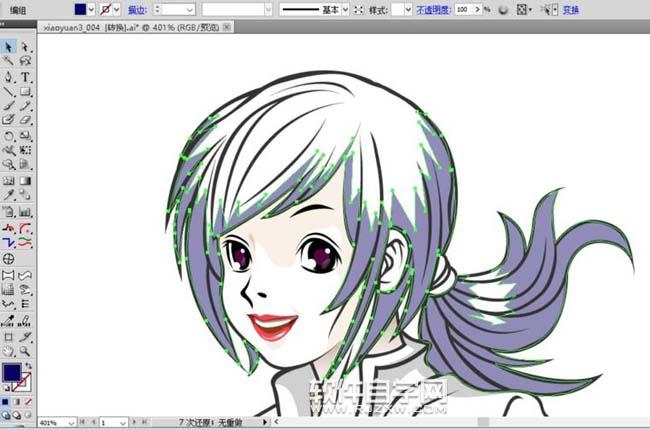650x430 pixels.
Task: Set paint mode to None
Action: pos(28,402)
